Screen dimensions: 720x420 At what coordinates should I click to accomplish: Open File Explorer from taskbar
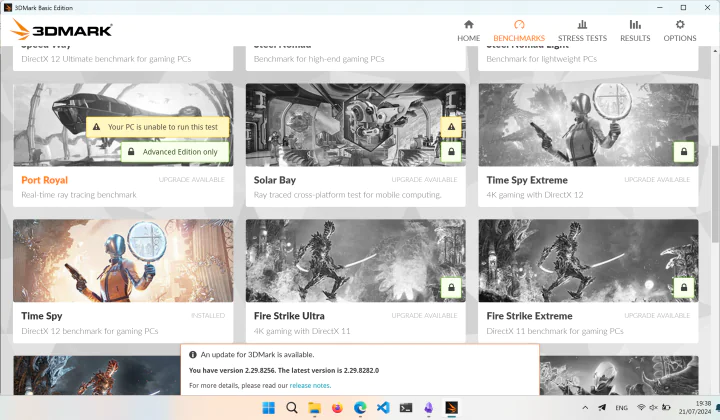[x=315, y=408]
